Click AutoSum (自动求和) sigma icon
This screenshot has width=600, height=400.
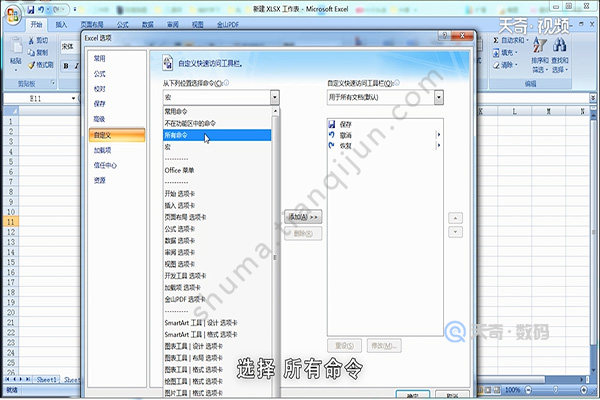pos(496,40)
